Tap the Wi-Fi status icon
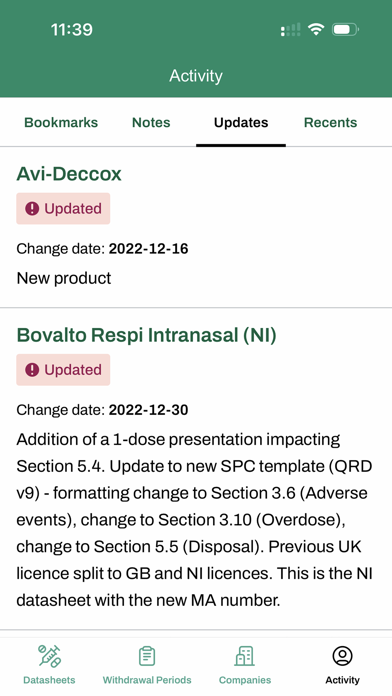 pyautogui.click(x=316, y=30)
